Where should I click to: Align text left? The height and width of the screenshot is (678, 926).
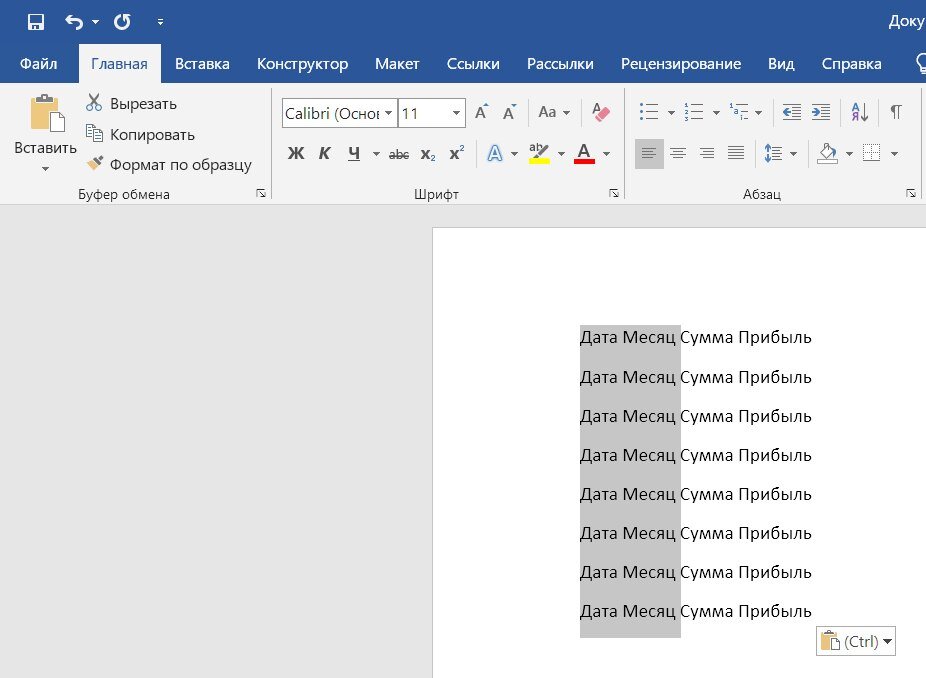click(649, 154)
